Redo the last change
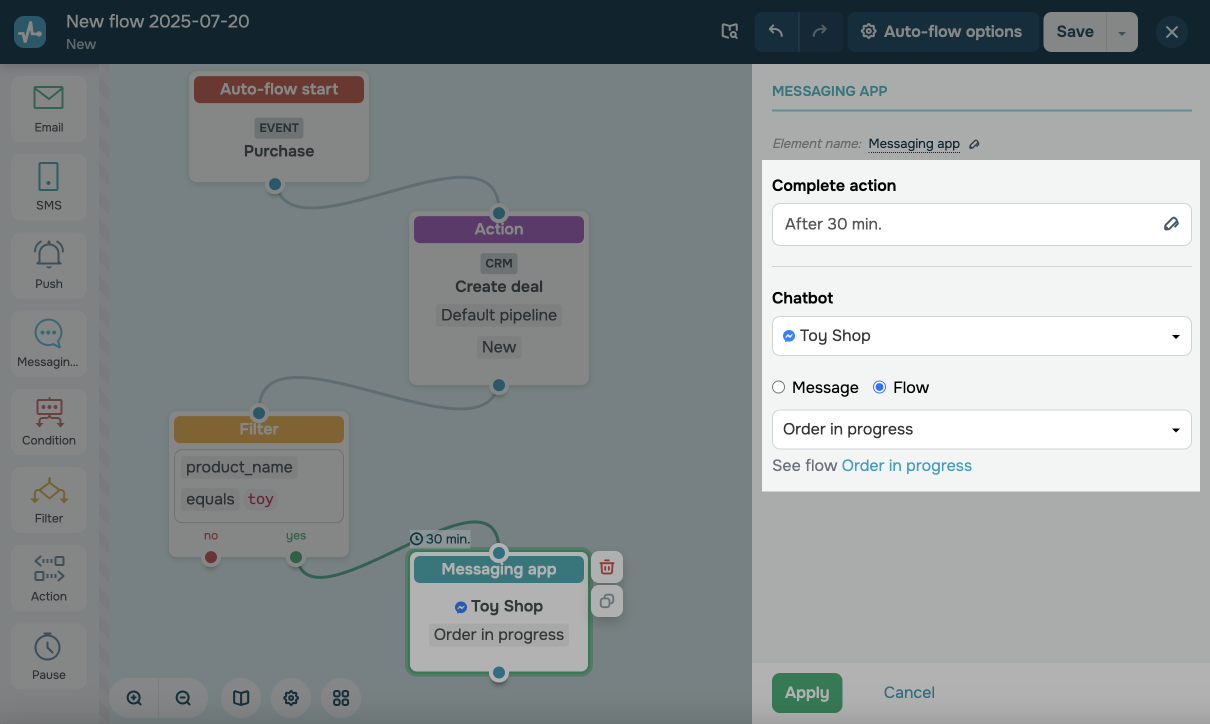Image resolution: width=1210 pixels, height=724 pixels. point(819,32)
